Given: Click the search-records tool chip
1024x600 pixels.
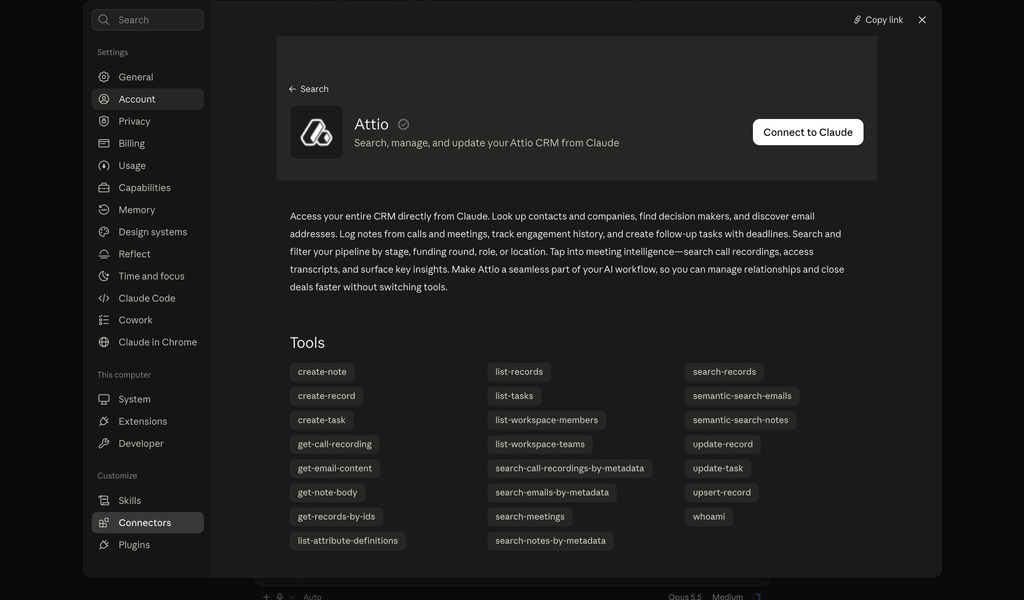Looking at the screenshot, I should point(724,372).
